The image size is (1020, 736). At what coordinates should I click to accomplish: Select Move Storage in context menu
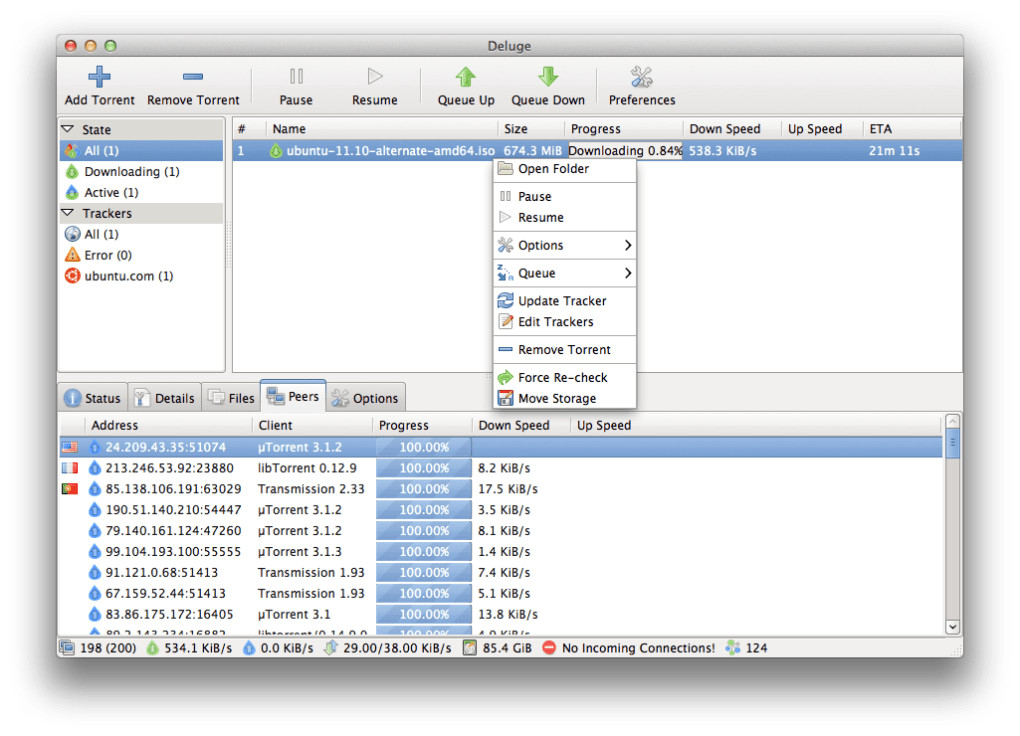tap(565, 398)
